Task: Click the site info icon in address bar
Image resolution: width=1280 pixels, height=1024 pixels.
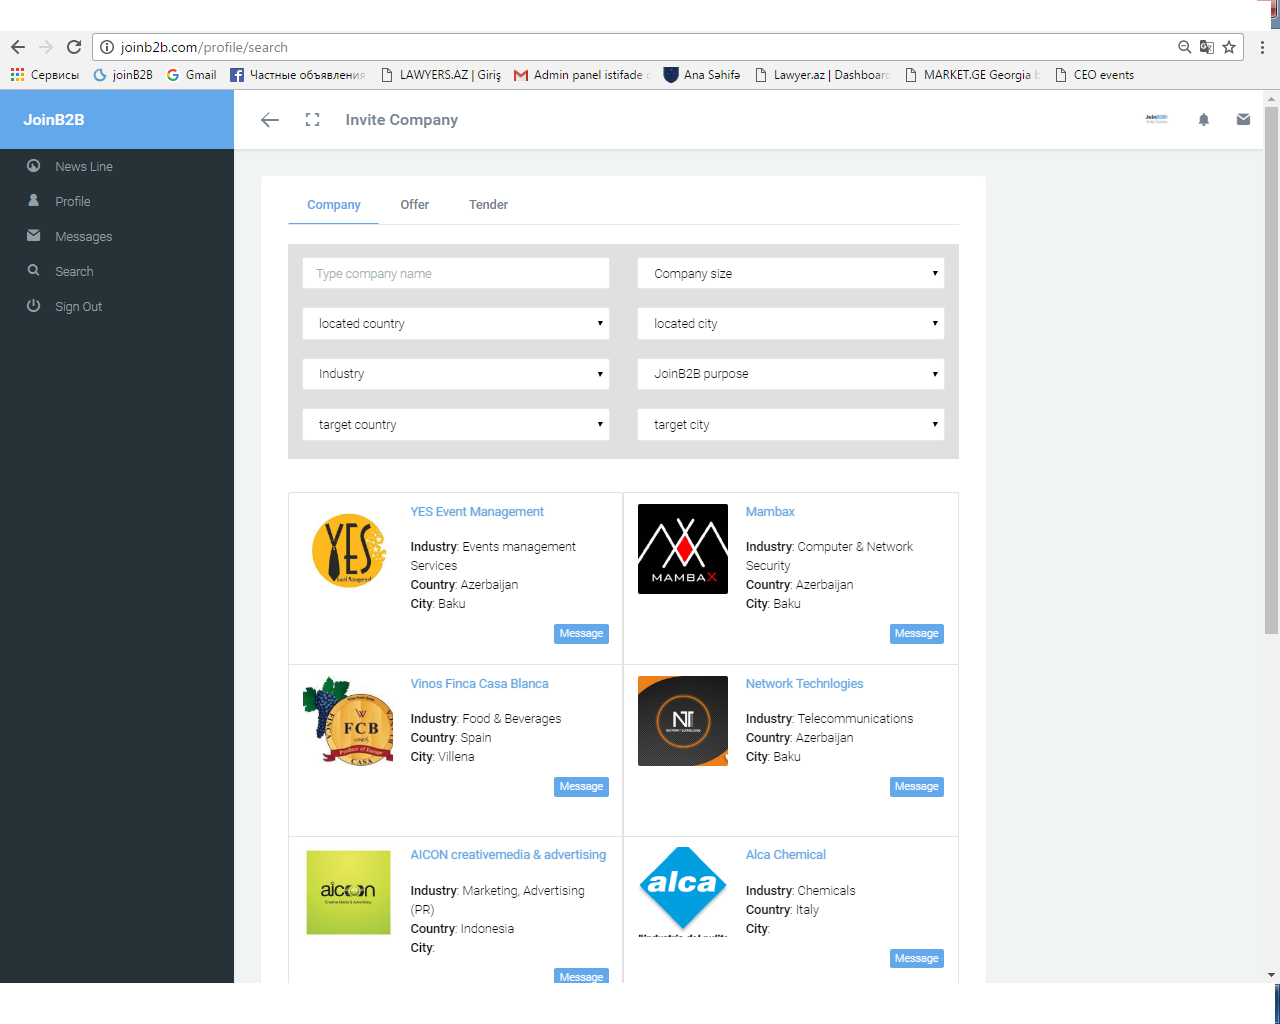Action: coord(107,47)
